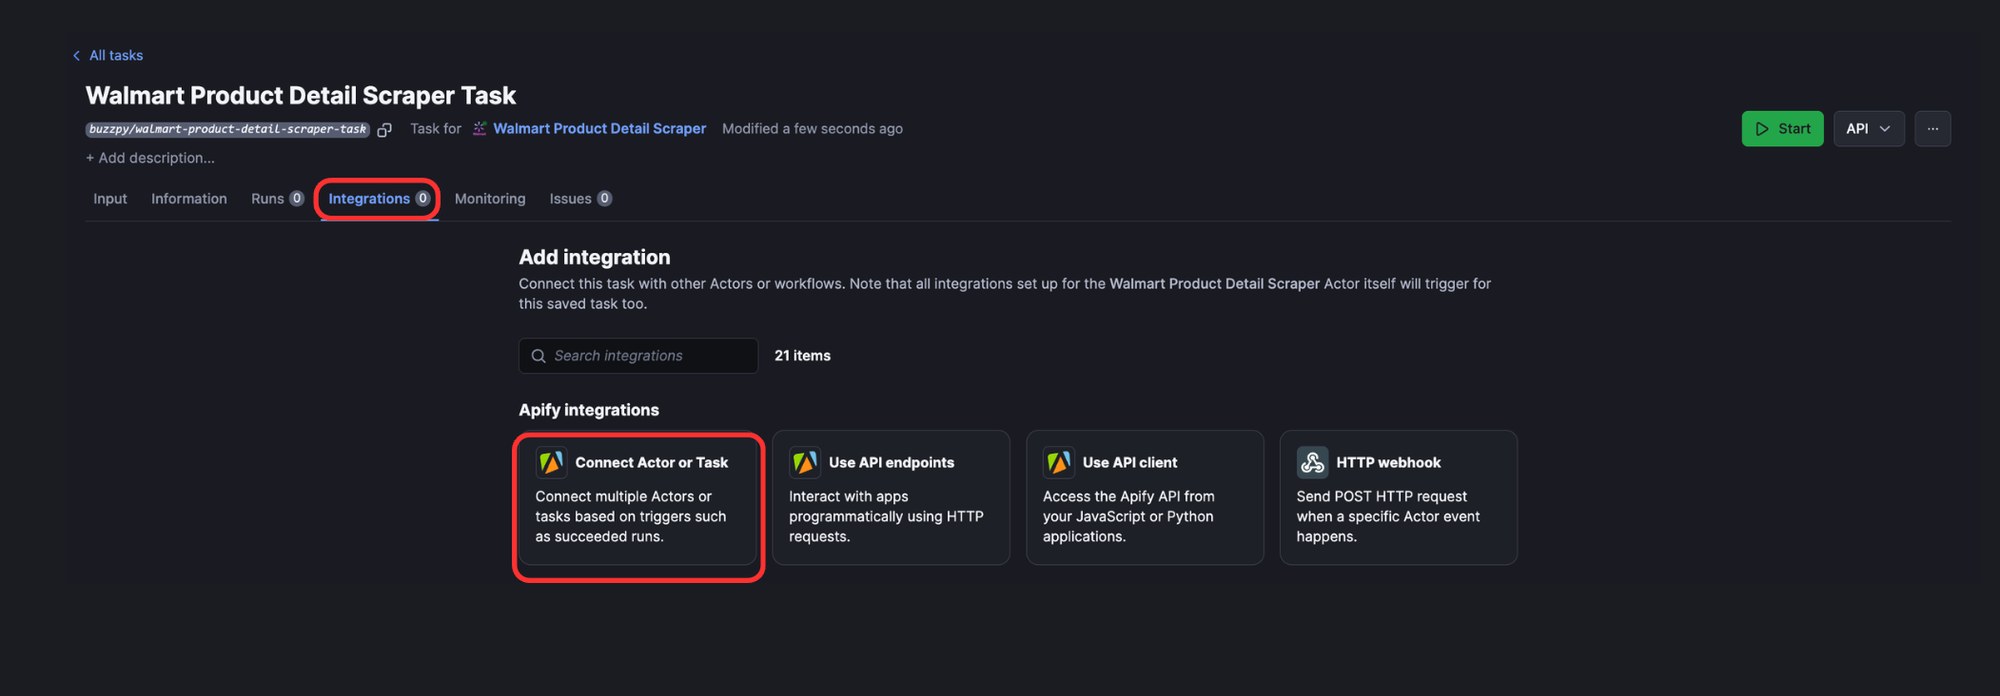The width and height of the screenshot is (2000, 696).
Task: Click the Apify logo on Use API client
Action: [1059, 463]
